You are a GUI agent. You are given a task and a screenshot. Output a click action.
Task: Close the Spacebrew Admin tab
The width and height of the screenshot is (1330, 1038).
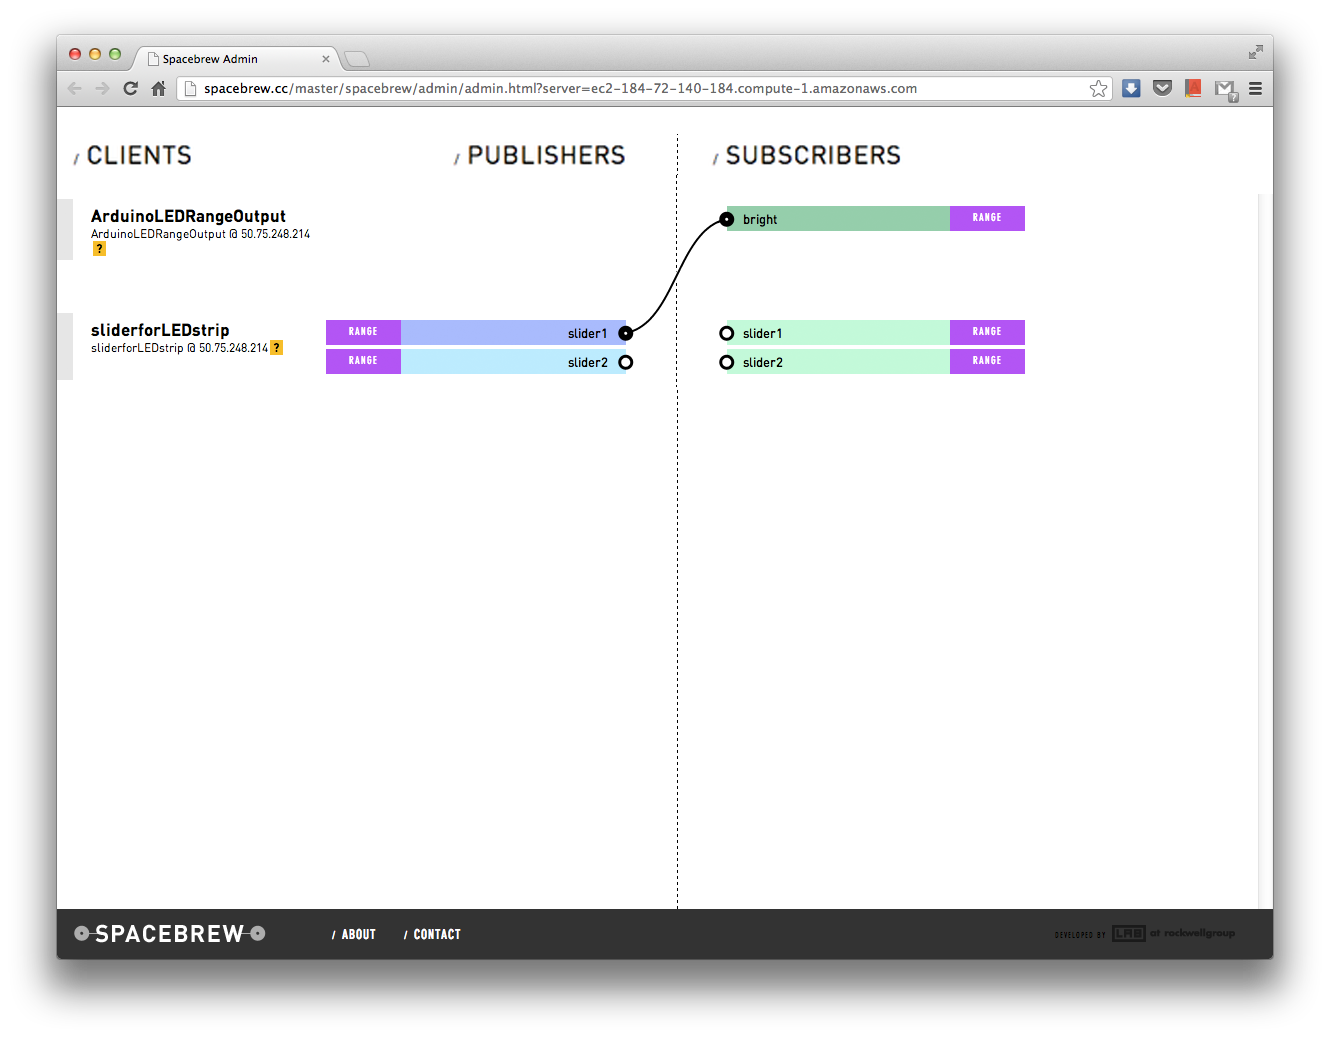[326, 59]
